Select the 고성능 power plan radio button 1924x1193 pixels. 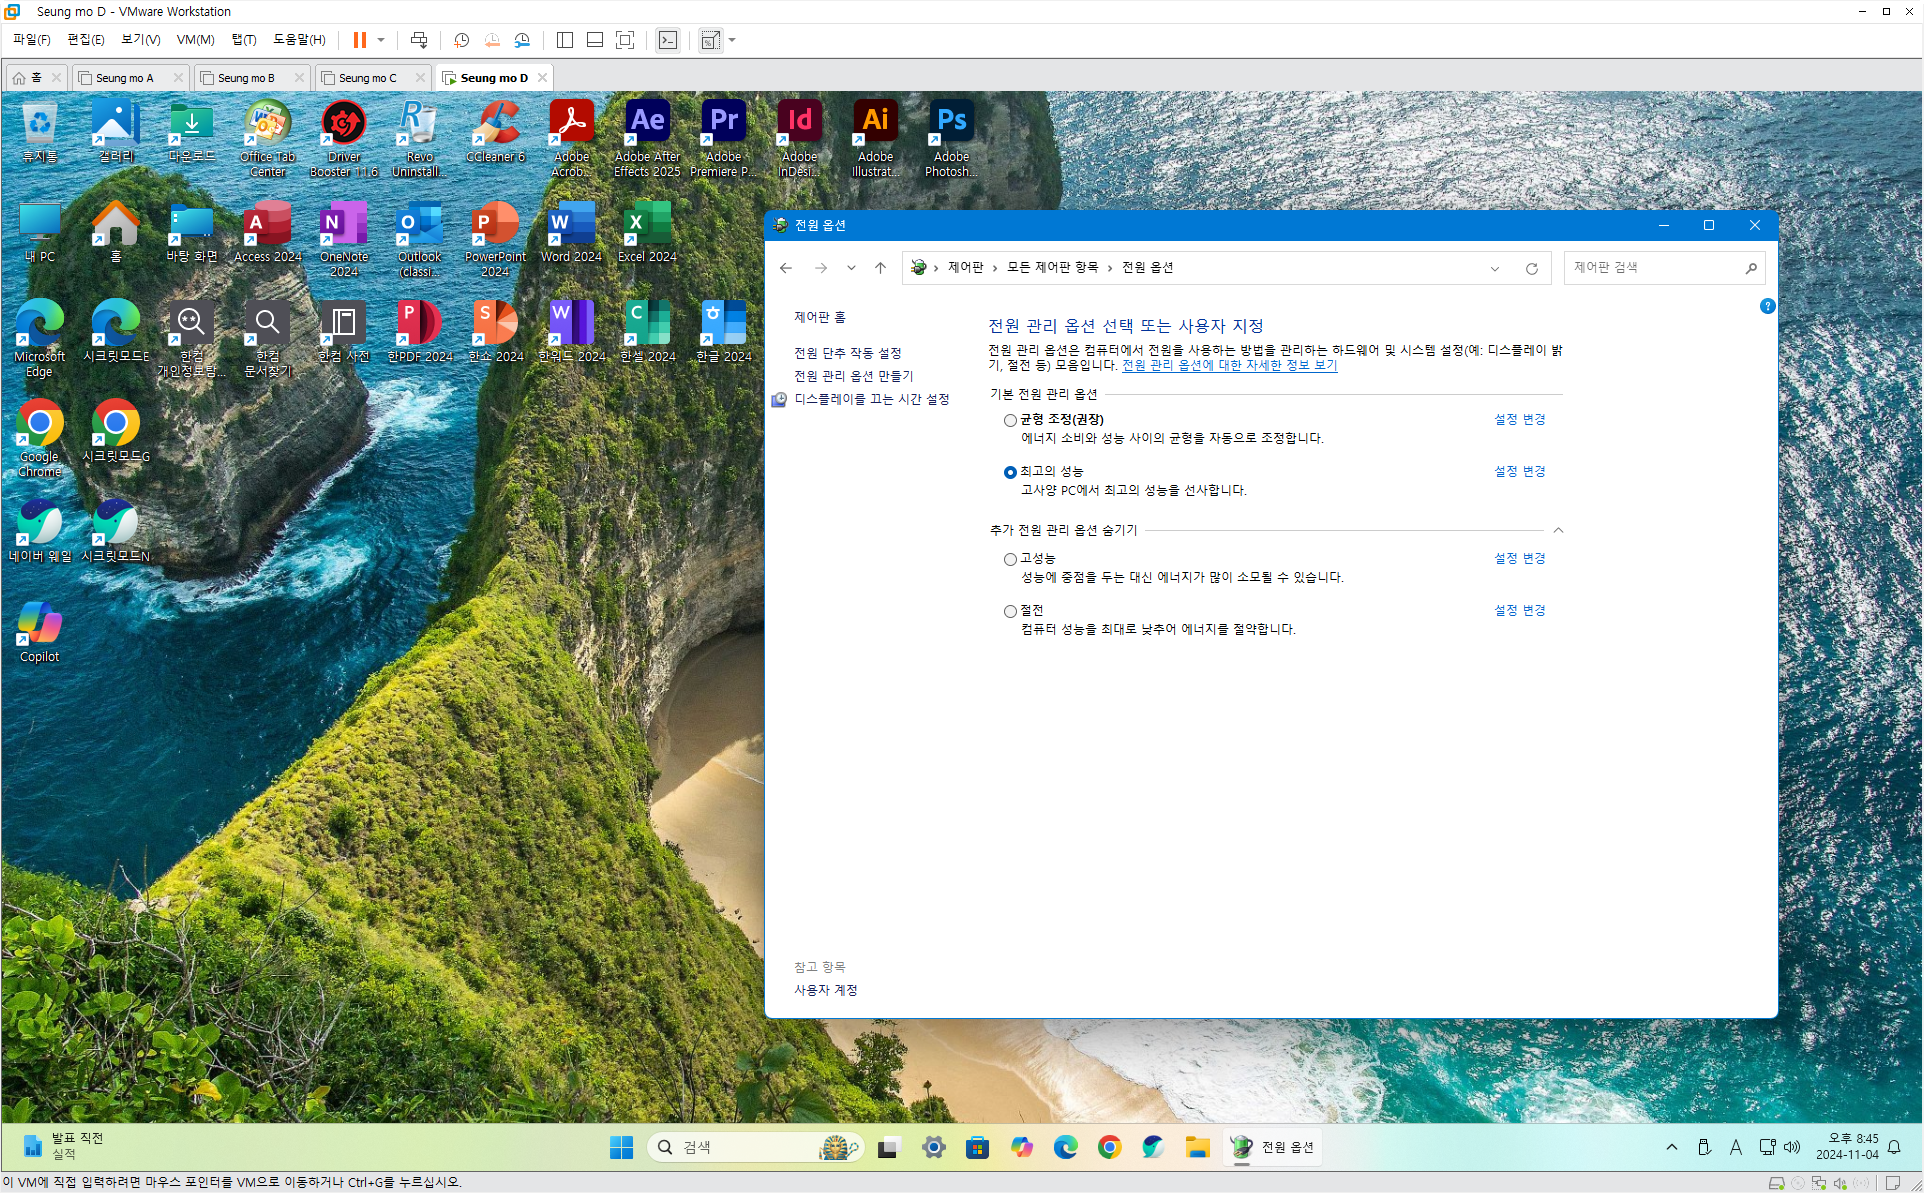1010,559
